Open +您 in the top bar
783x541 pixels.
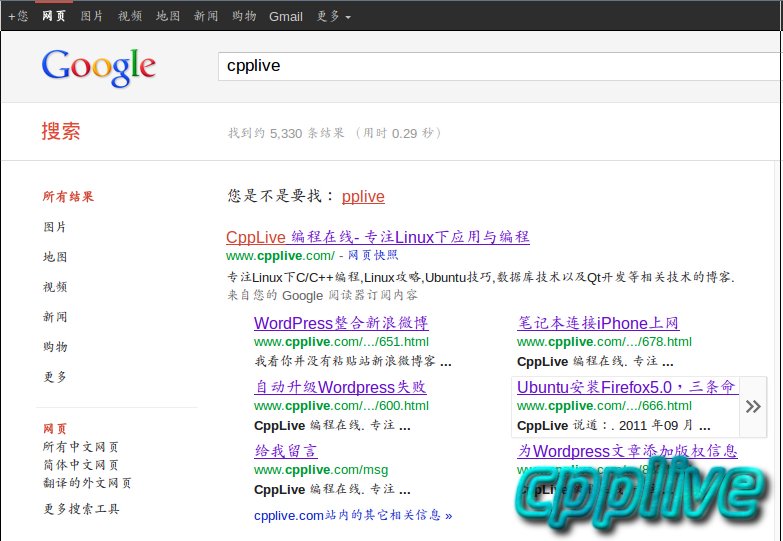point(18,16)
